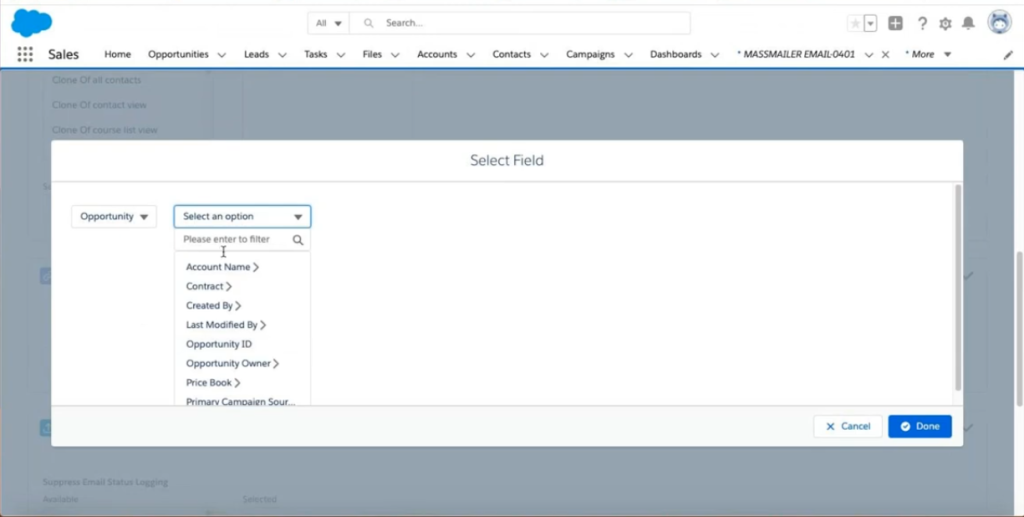Screen dimensions: 1024x517
Task: Open the Opportunity object dropdown
Action: click(114, 216)
